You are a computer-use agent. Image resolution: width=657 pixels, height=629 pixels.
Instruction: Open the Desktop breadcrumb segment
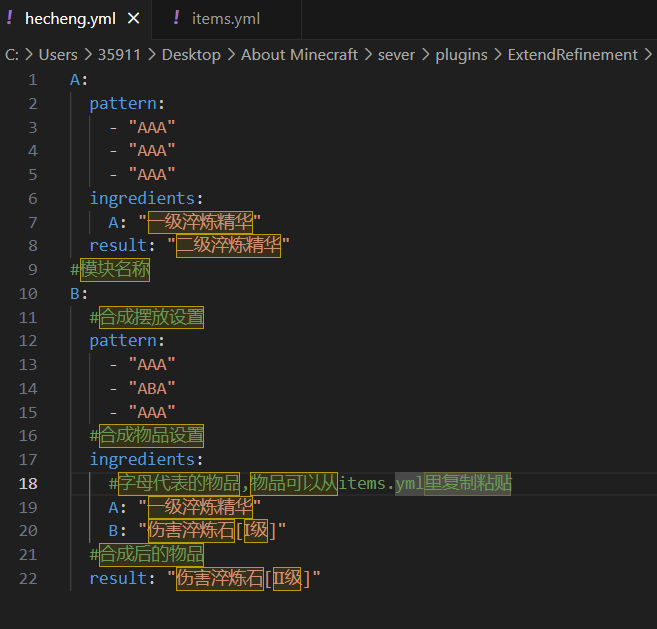pyautogui.click(x=190, y=55)
